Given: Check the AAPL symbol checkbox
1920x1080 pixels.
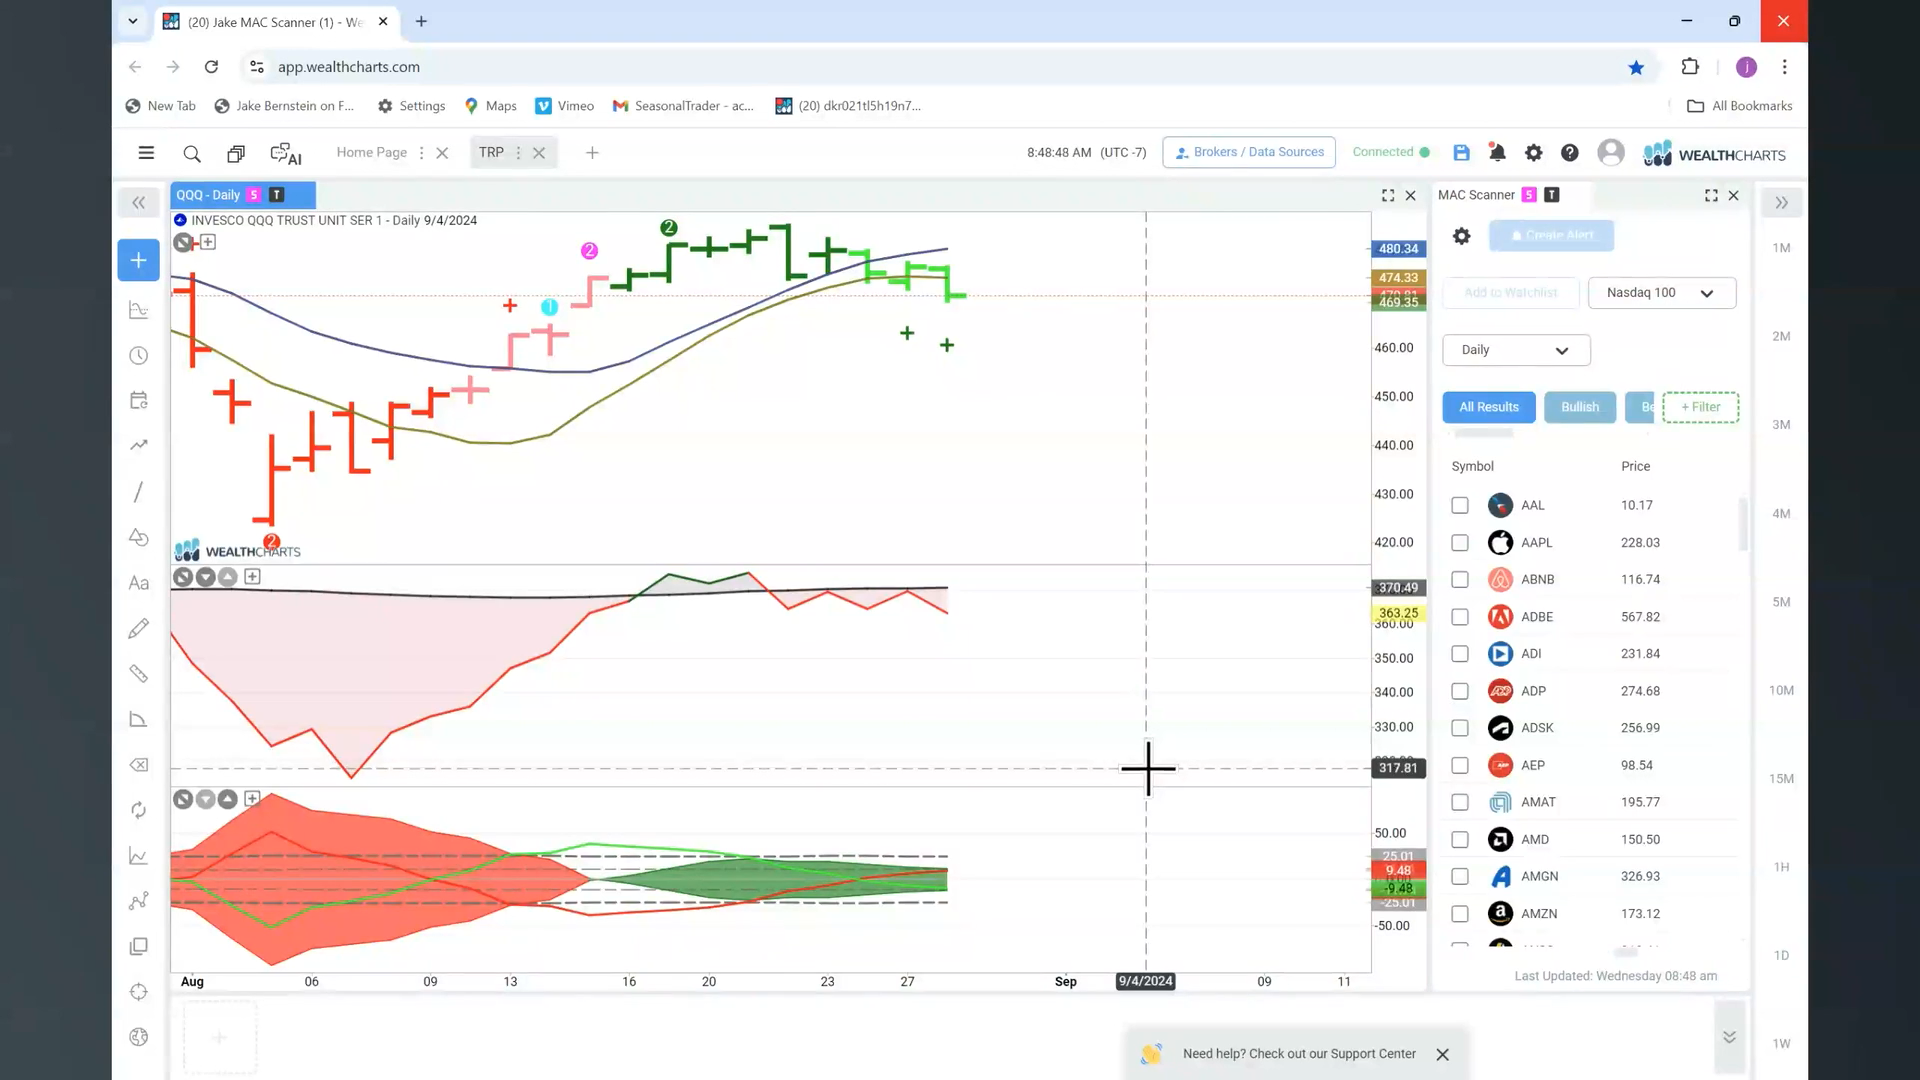Looking at the screenshot, I should click(1460, 543).
